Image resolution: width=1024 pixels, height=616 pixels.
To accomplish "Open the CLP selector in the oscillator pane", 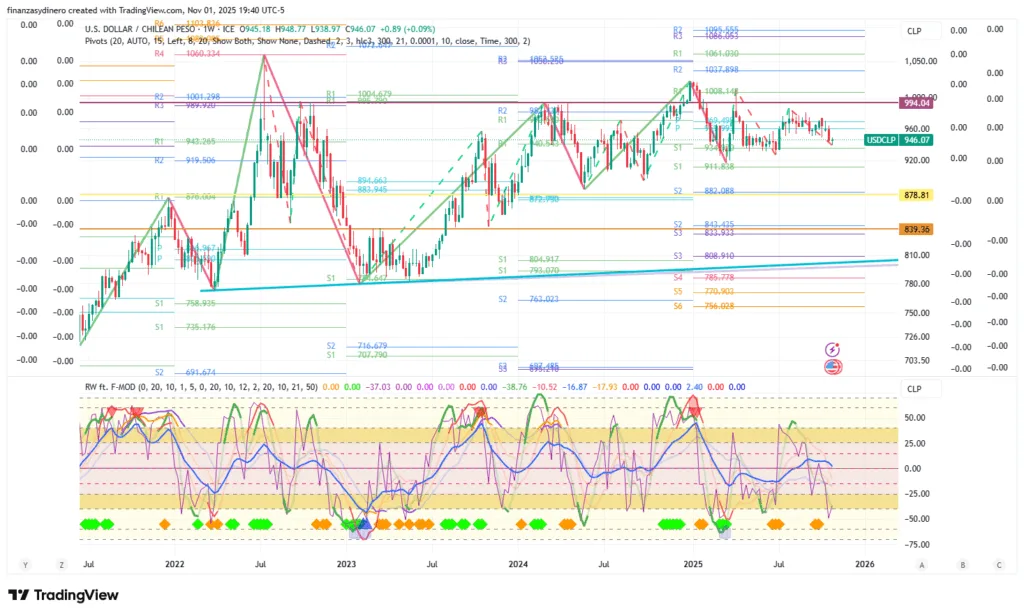I will pyautogui.click(x=913, y=389).
